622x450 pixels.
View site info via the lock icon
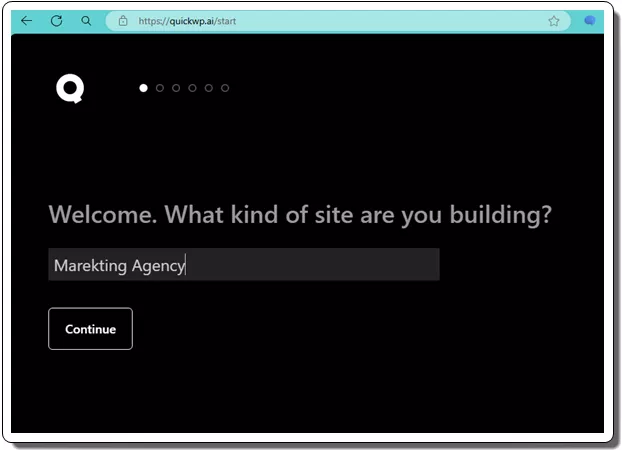(123, 21)
